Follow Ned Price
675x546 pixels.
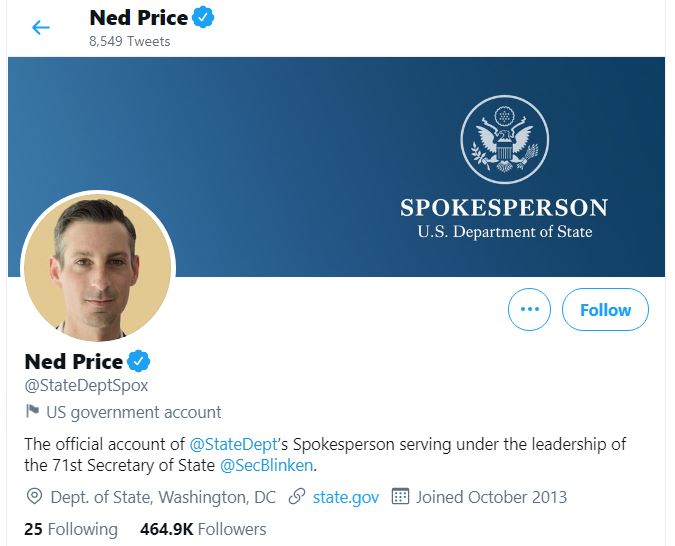(x=605, y=309)
